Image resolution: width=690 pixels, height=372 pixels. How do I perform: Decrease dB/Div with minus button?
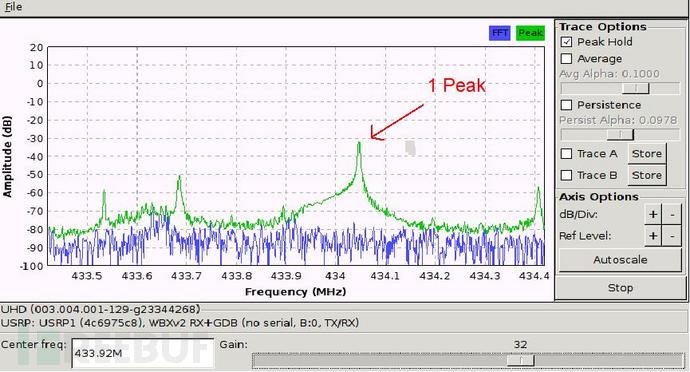(672, 214)
